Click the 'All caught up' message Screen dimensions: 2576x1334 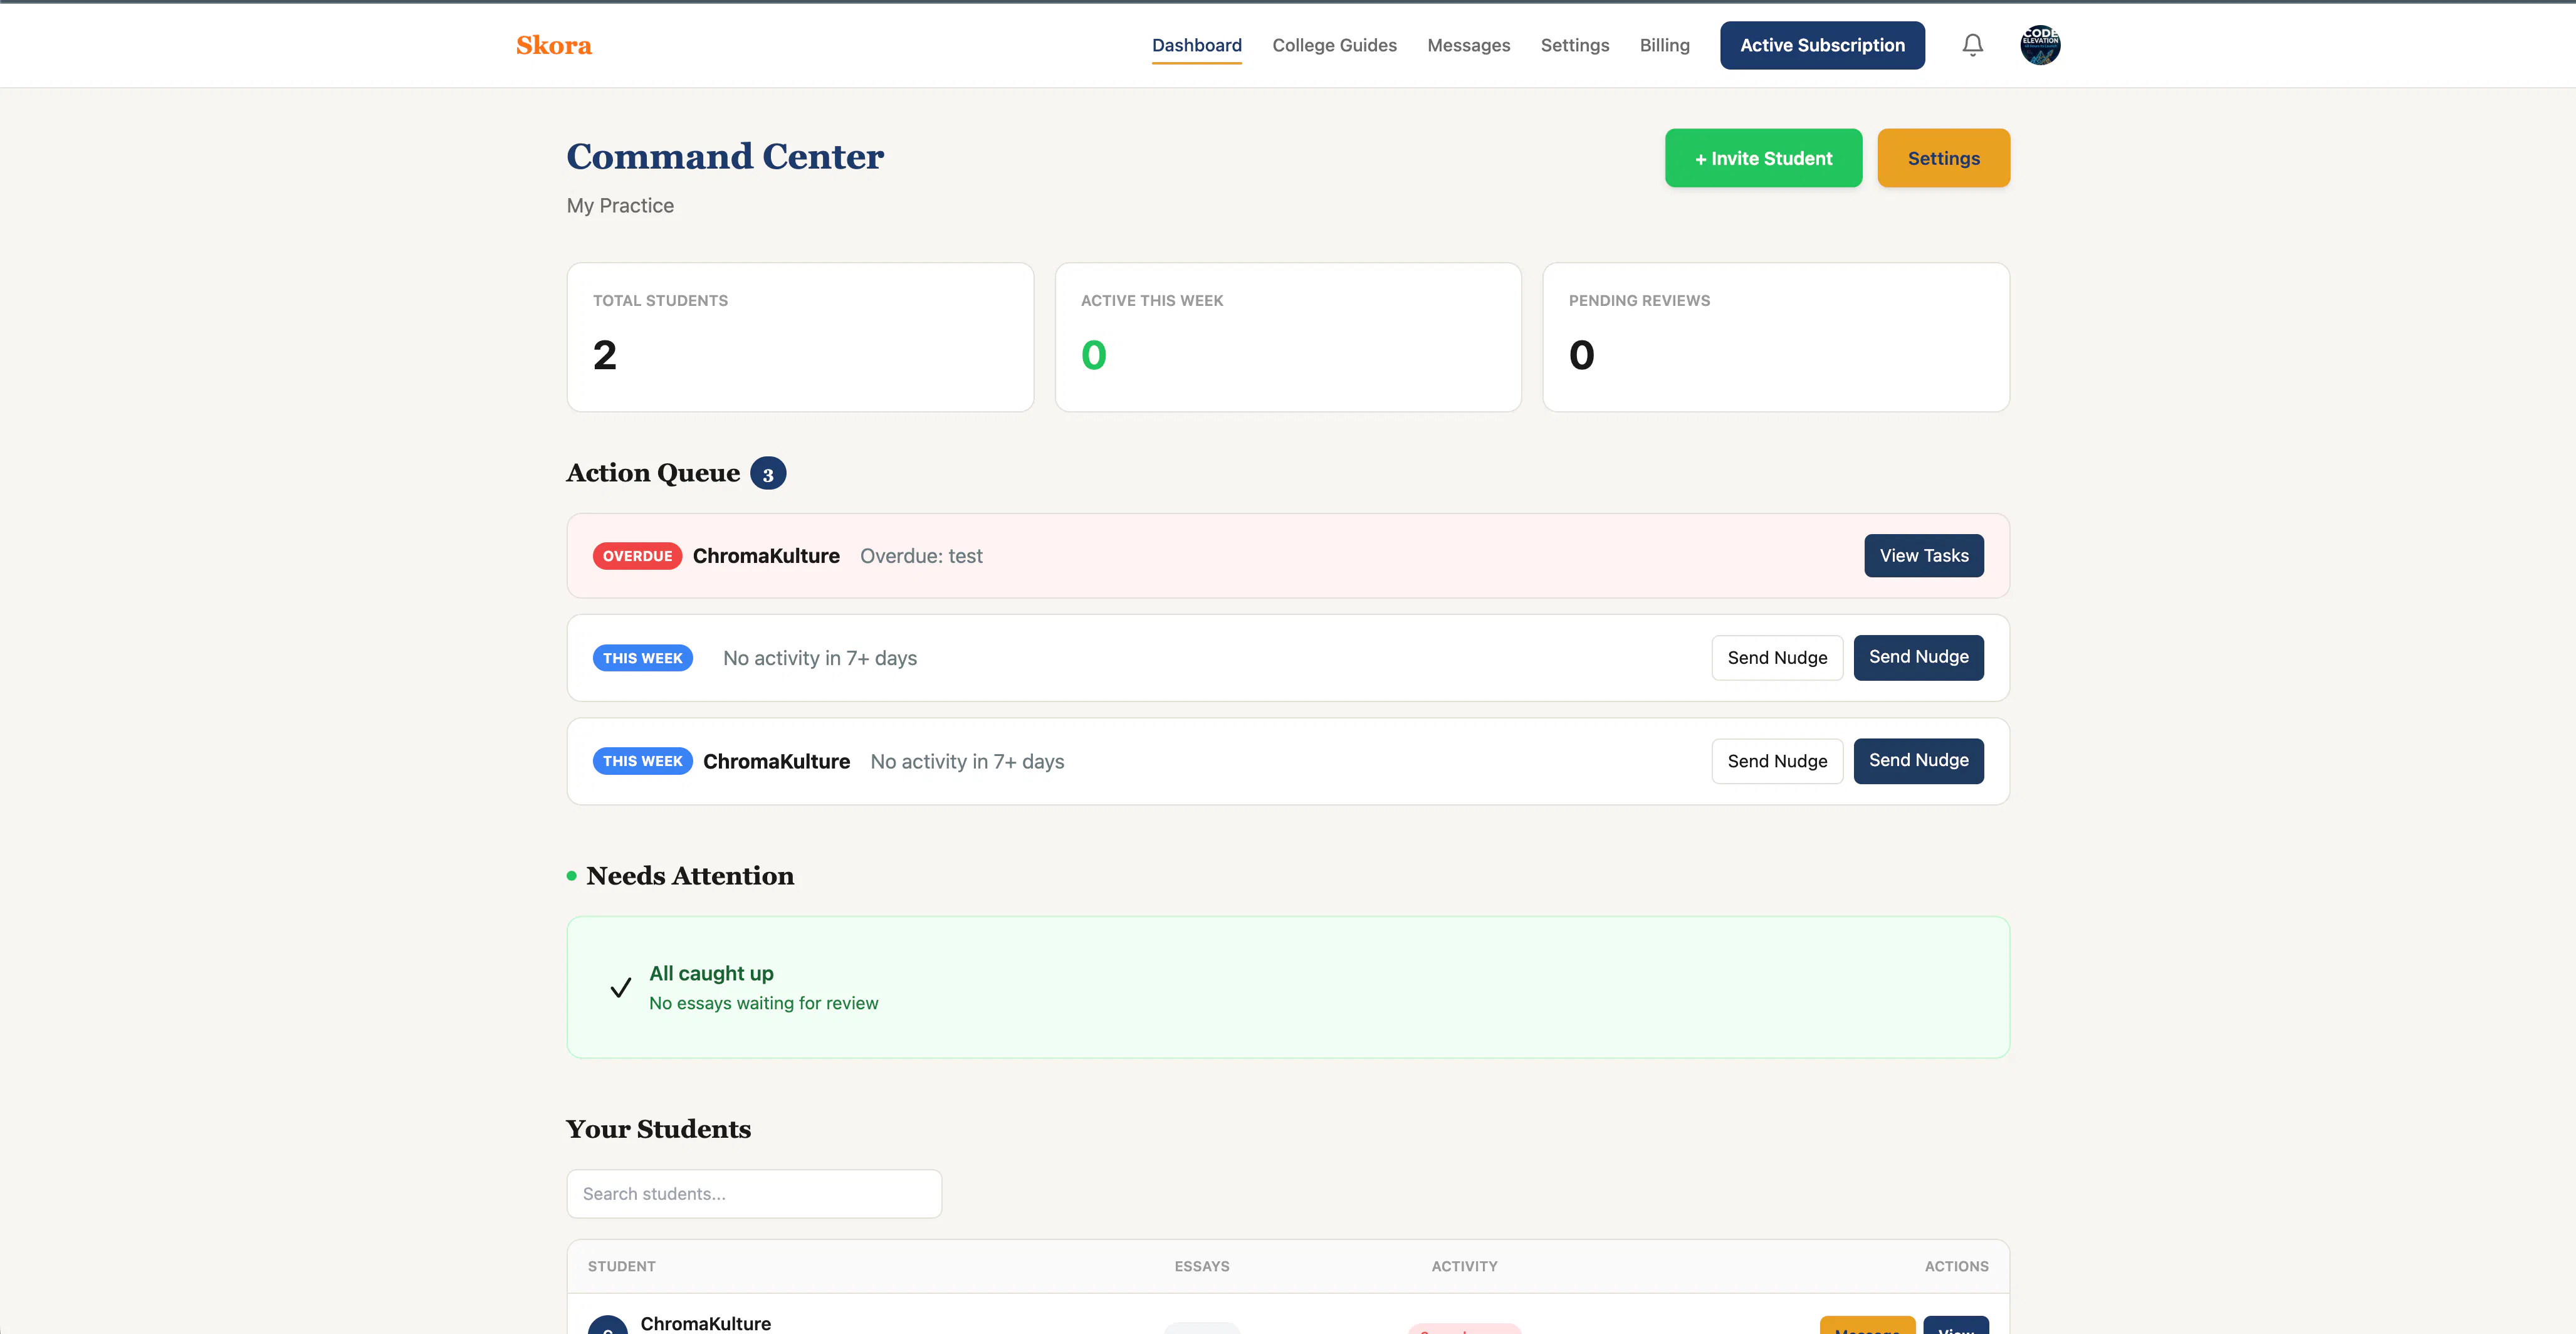711,973
